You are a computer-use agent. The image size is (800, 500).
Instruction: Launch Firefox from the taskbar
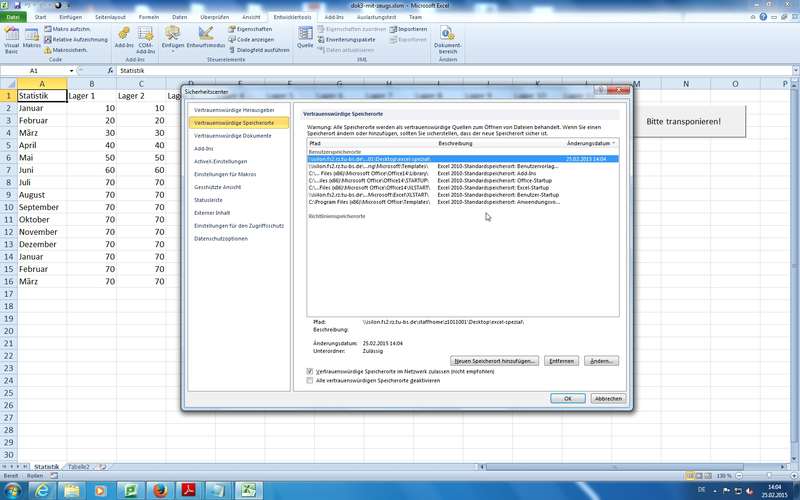(159, 489)
